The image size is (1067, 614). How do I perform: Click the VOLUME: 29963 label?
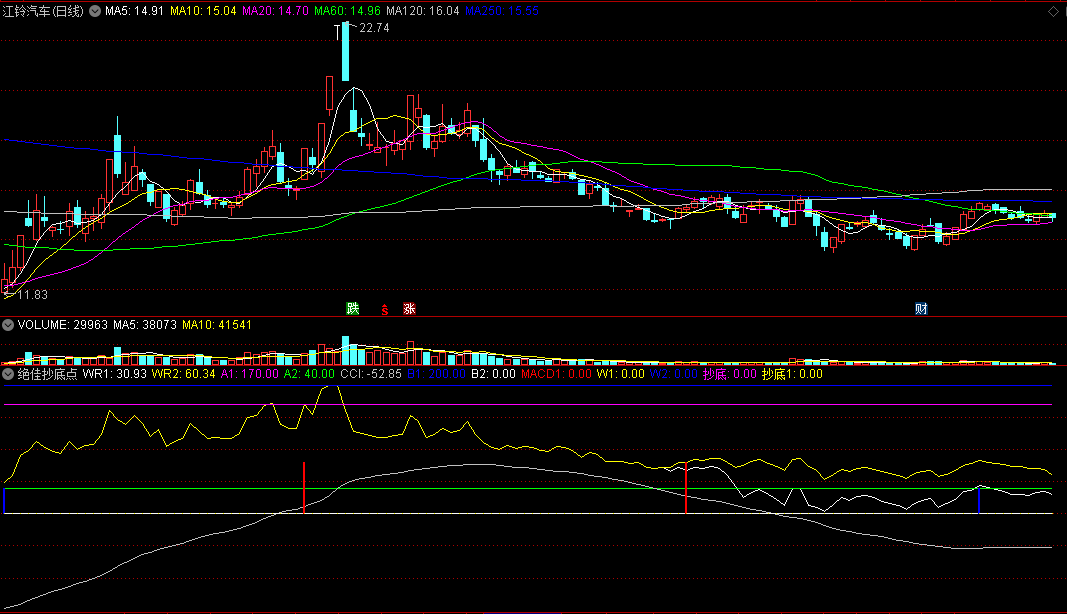click(63, 325)
